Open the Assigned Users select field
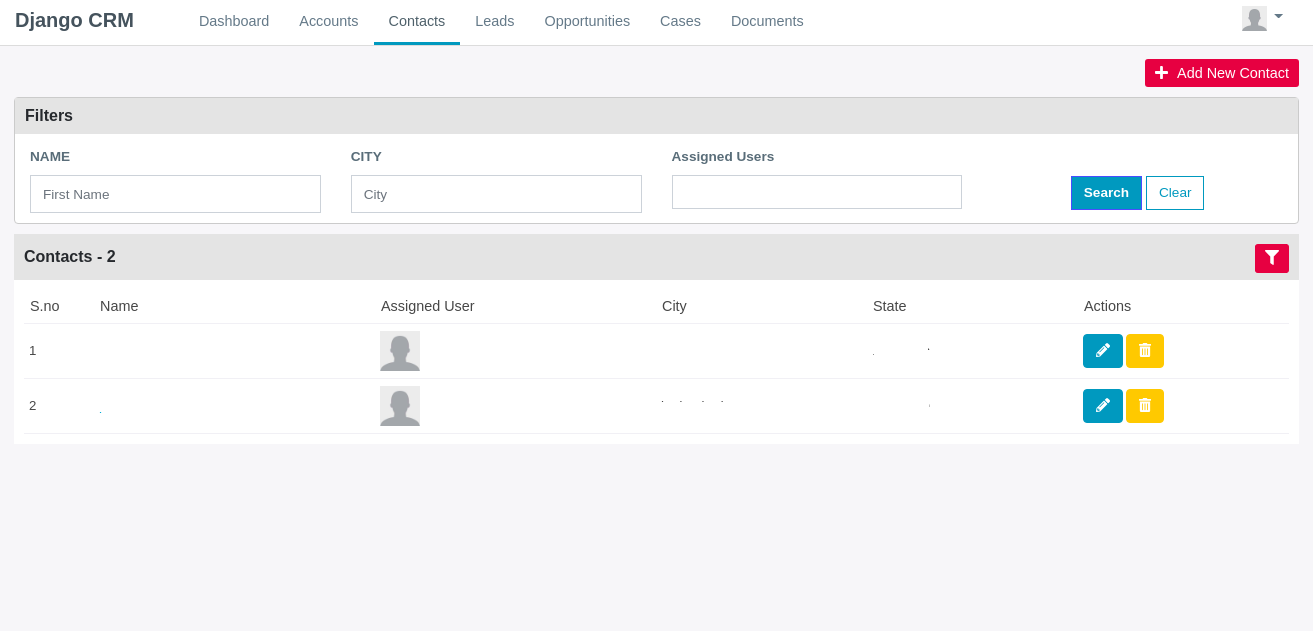This screenshot has width=1313, height=631. coord(817,192)
